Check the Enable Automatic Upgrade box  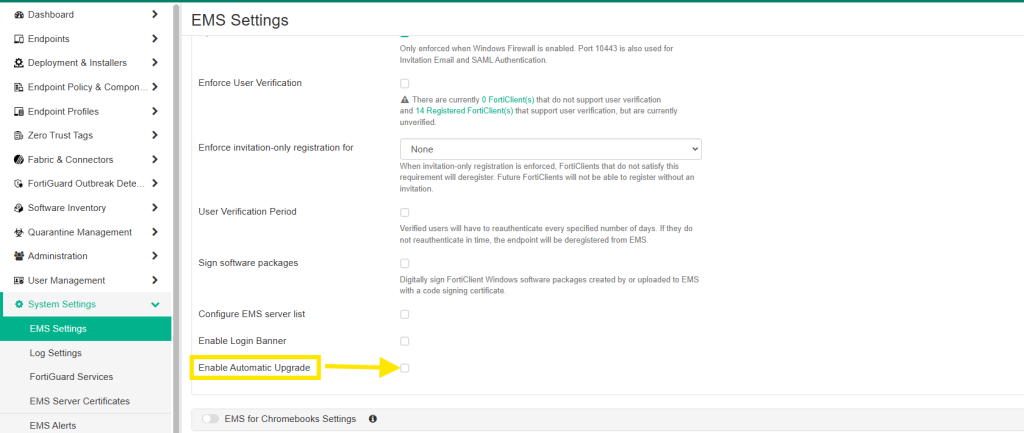click(x=405, y=368)
